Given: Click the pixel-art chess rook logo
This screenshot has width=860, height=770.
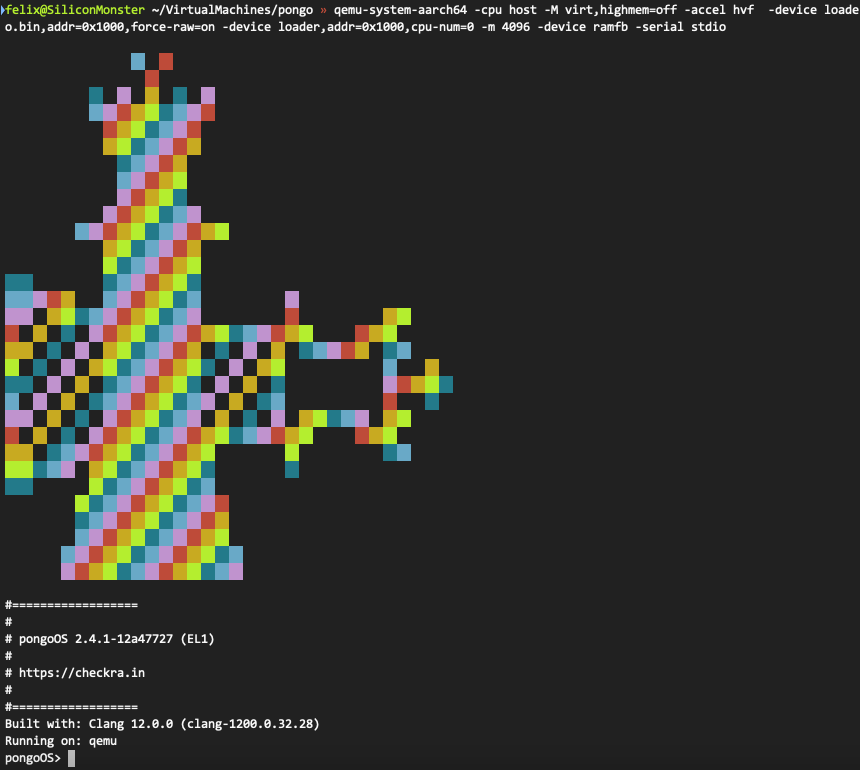Looking at the screenshot, I should click(x=229, y=316).
